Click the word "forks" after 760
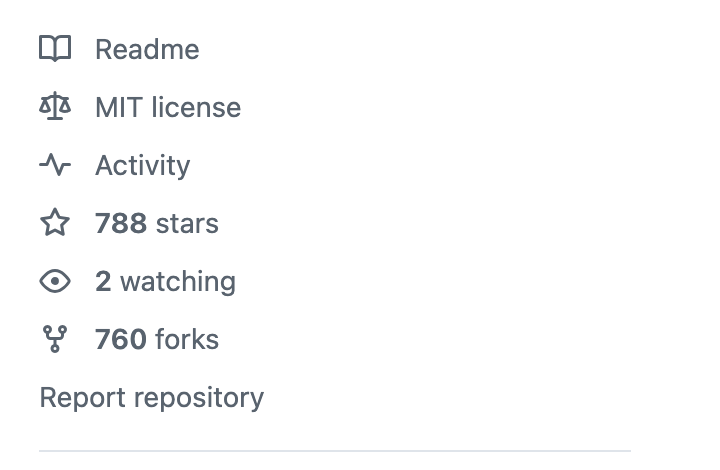Image resolution: width=720 pixels, height=470 pixels. pyautogui.click(x=187, y=340)
